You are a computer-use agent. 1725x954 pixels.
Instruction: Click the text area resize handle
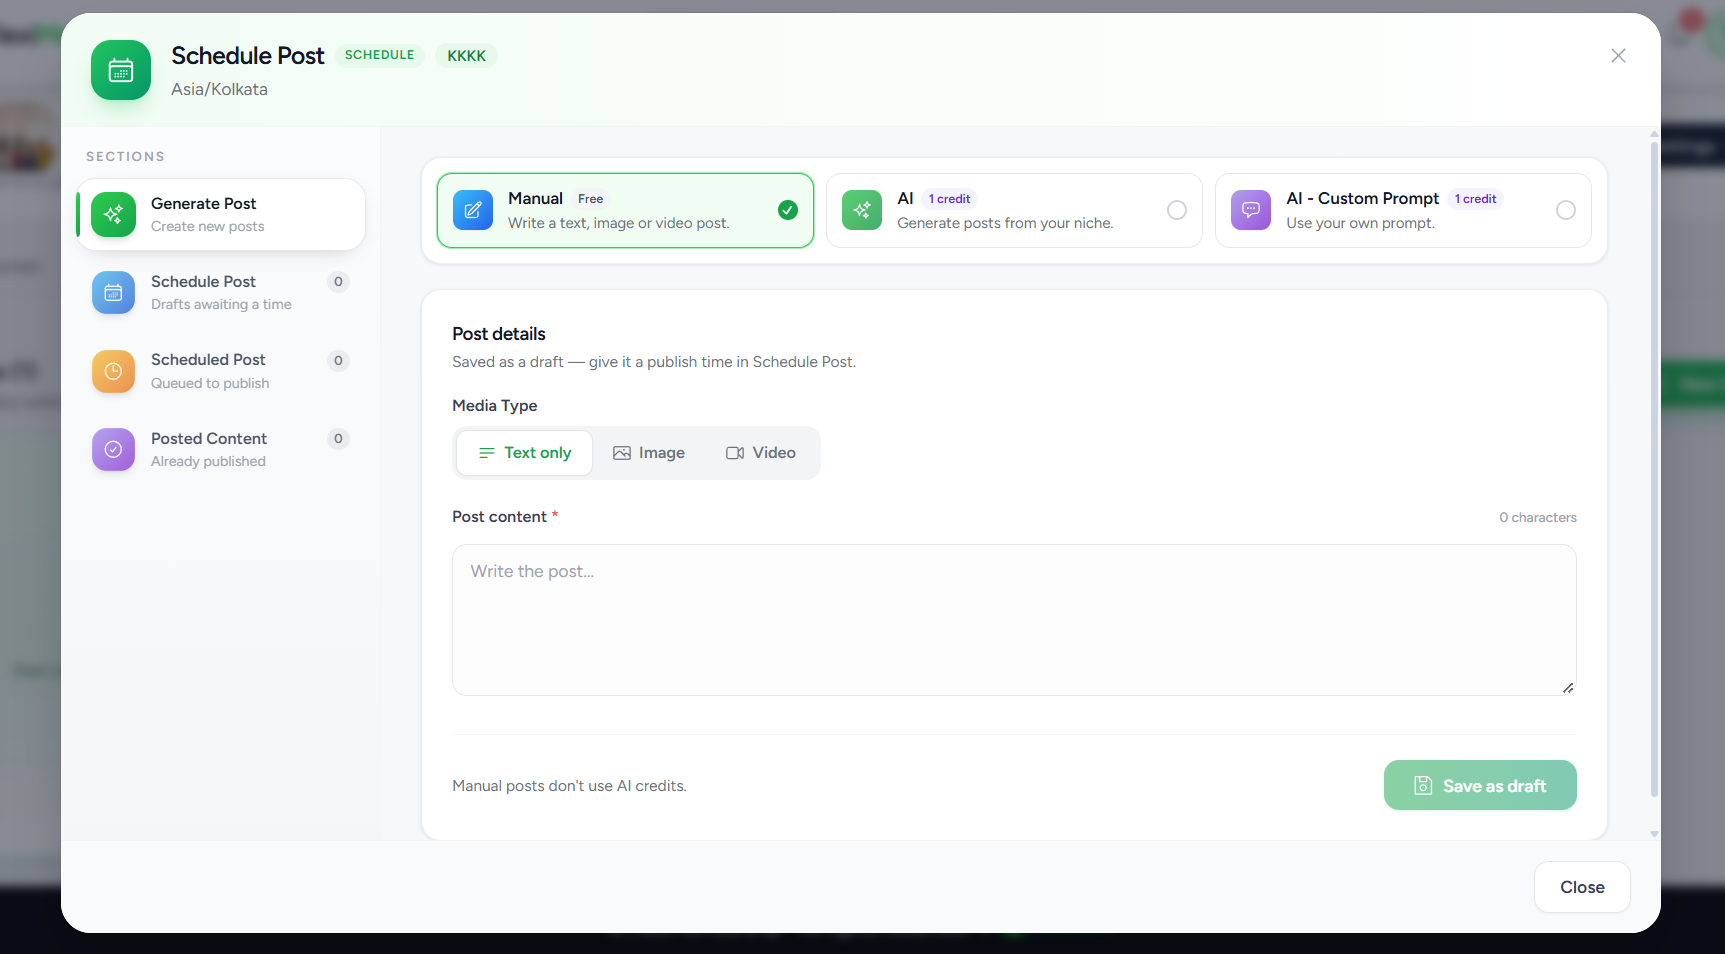pyautogui.click(x=1568, y=687)
